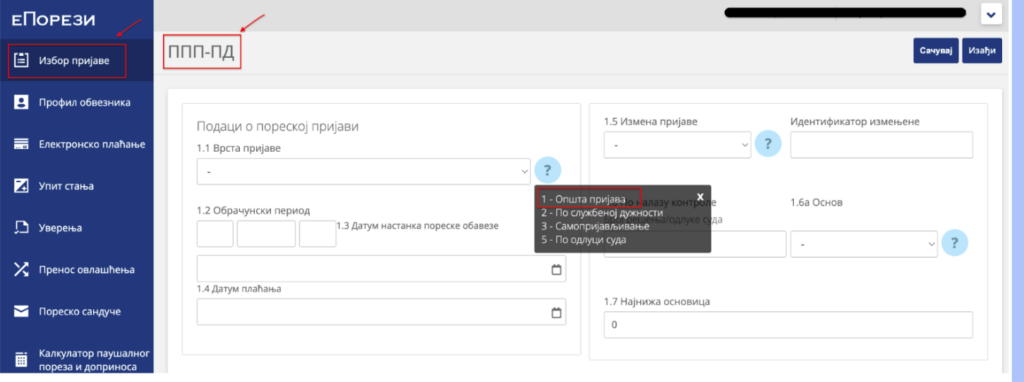Screen dimensions: 1024x382
Task: Click the Калкулатор паушалног пореза calculator icon
Action: click(x=22, y=360)
